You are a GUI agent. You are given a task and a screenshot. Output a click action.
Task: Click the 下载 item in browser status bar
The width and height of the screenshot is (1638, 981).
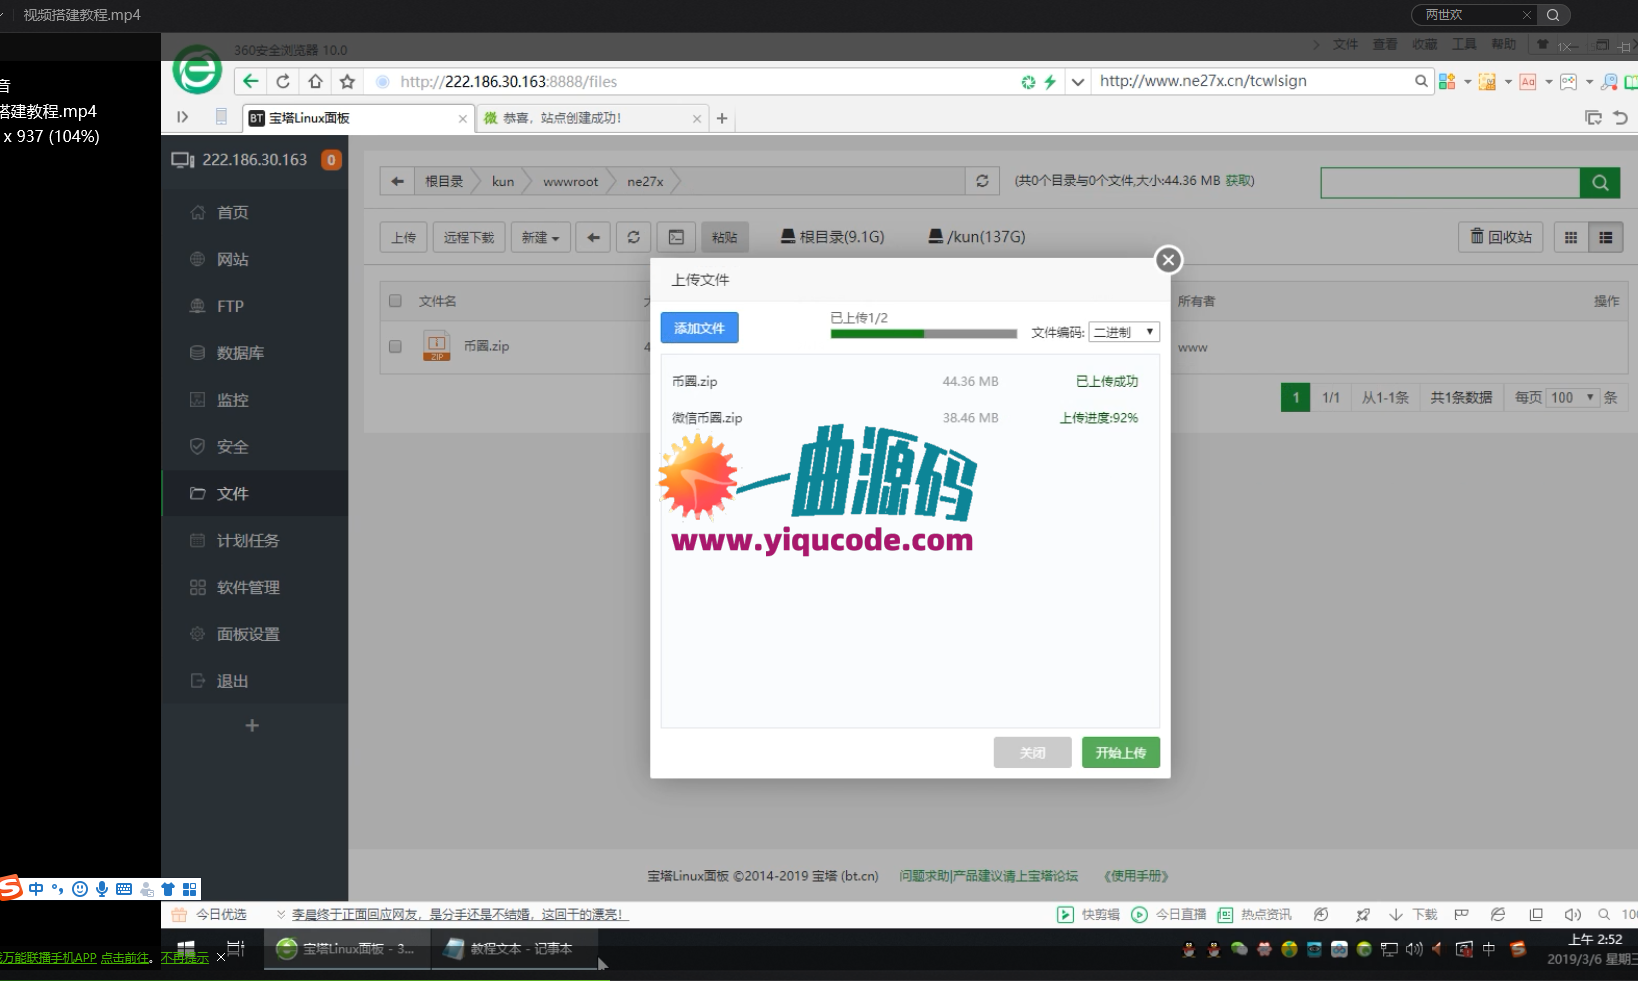(x=1414, y=914)
